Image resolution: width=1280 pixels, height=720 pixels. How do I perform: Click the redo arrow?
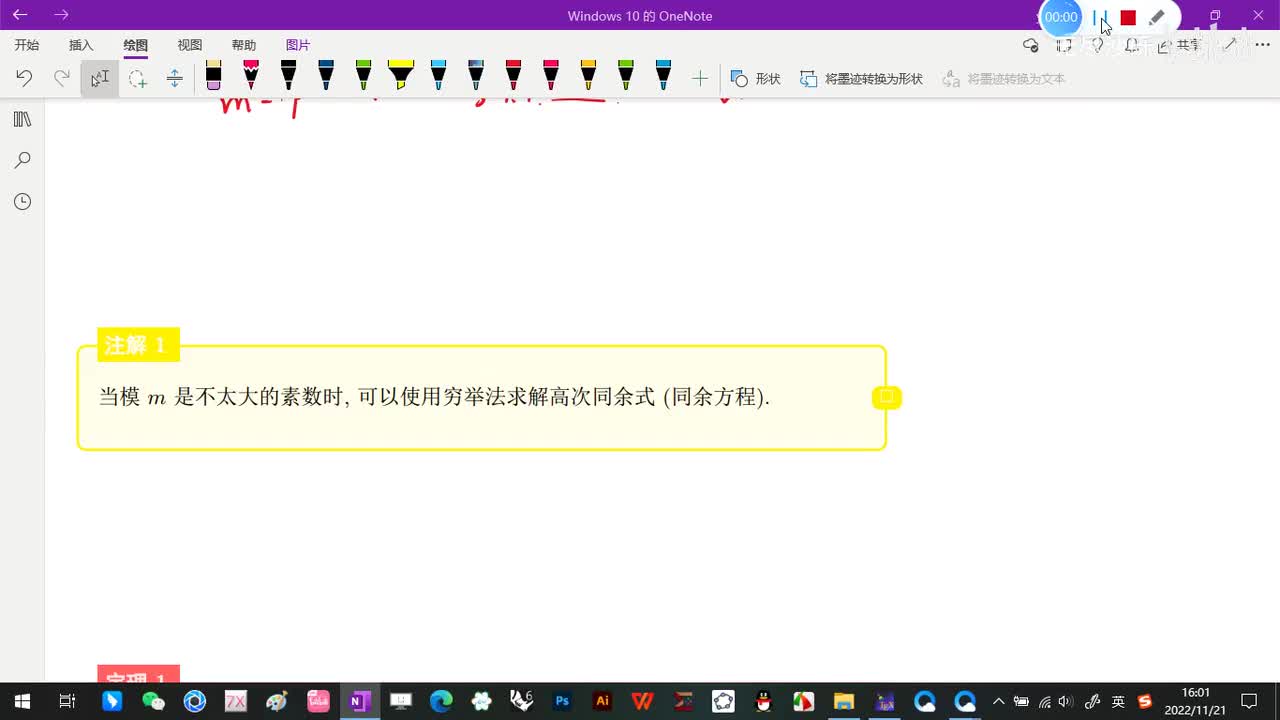[x=62, y=78]
